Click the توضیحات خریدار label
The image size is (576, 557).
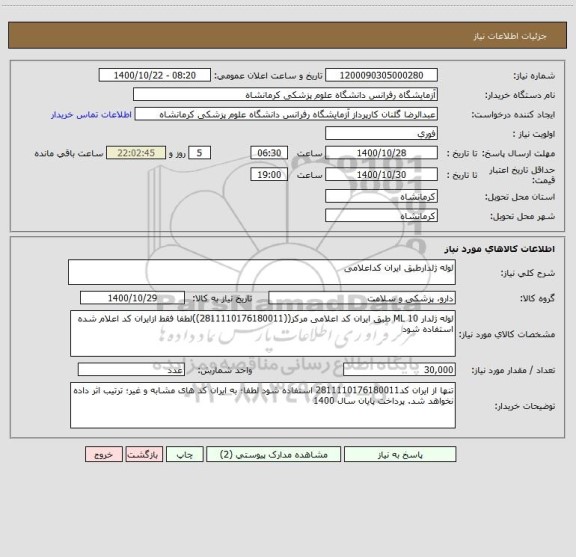point(525,406)
